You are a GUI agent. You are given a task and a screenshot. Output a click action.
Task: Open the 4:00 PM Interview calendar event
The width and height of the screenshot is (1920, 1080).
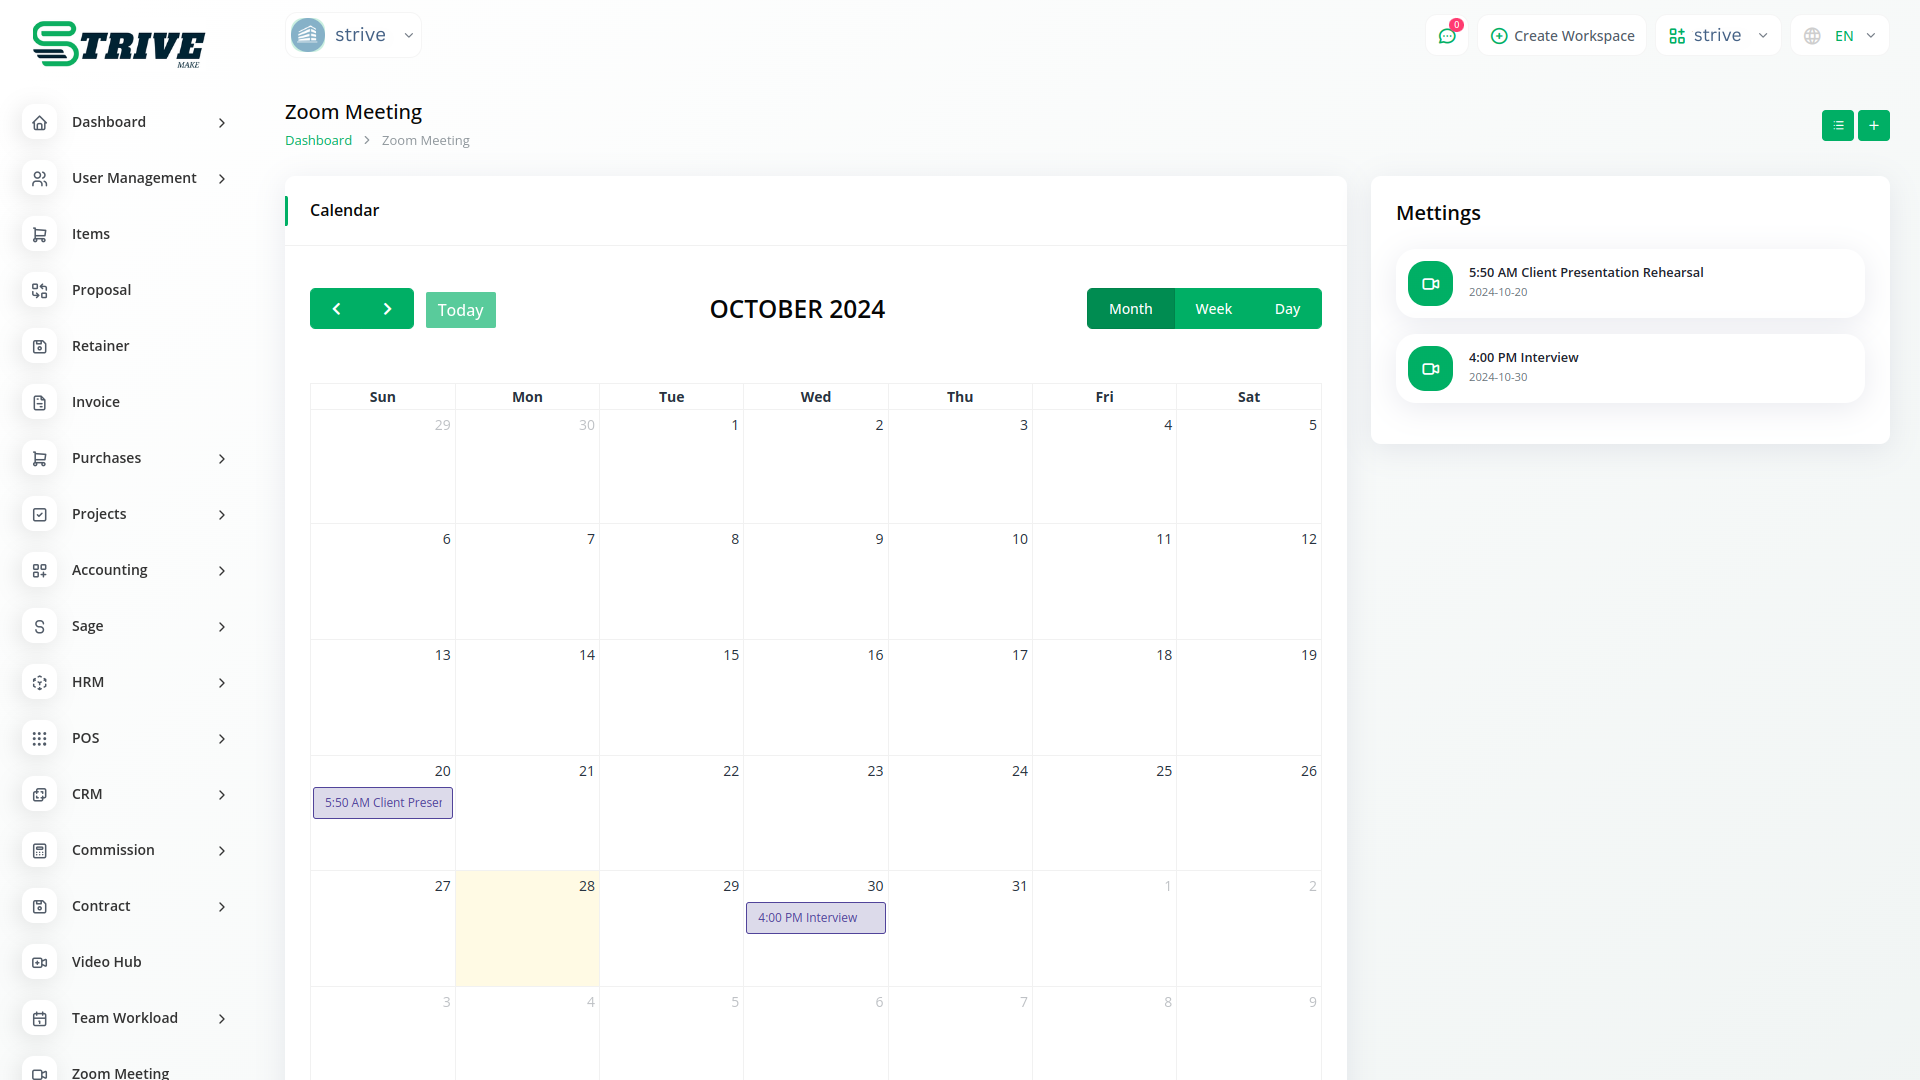pyautogui.click(x=815, y=918)
